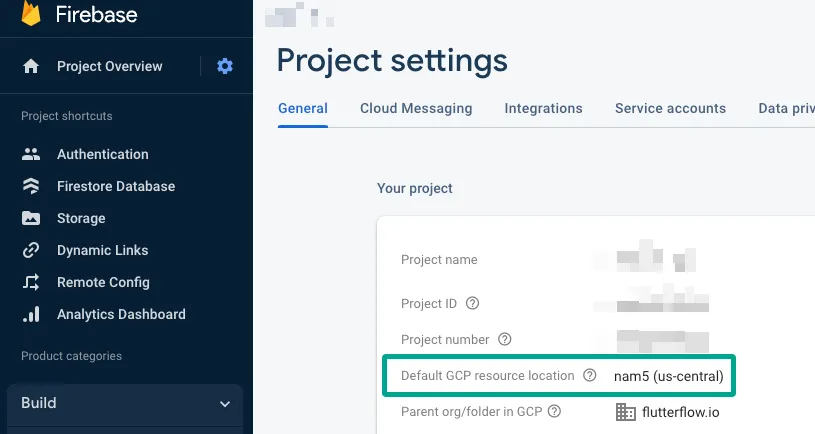Click the Project number label
The height and width of the screenshot is (434, 815).
click(445, 339)
